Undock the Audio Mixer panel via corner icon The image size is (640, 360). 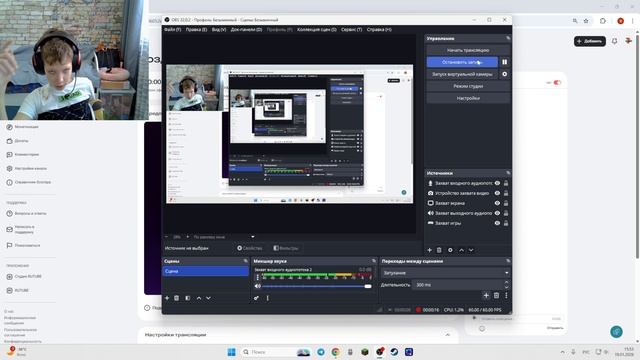373,261
